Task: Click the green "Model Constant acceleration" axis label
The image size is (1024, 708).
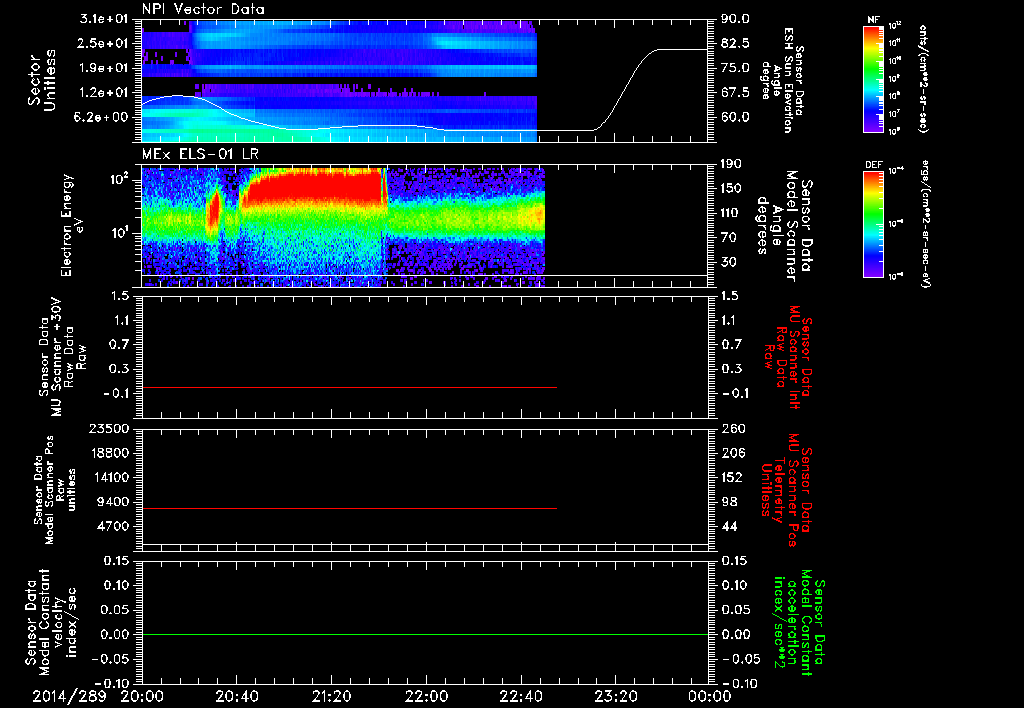Action: point(799,624)
